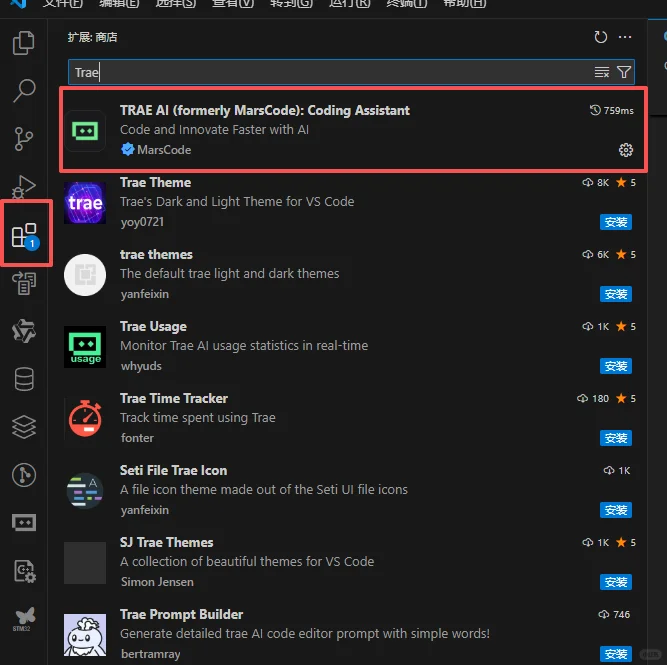
Task: Open Seti File Trae Icon thumbnail
Action: pos(85,491)
